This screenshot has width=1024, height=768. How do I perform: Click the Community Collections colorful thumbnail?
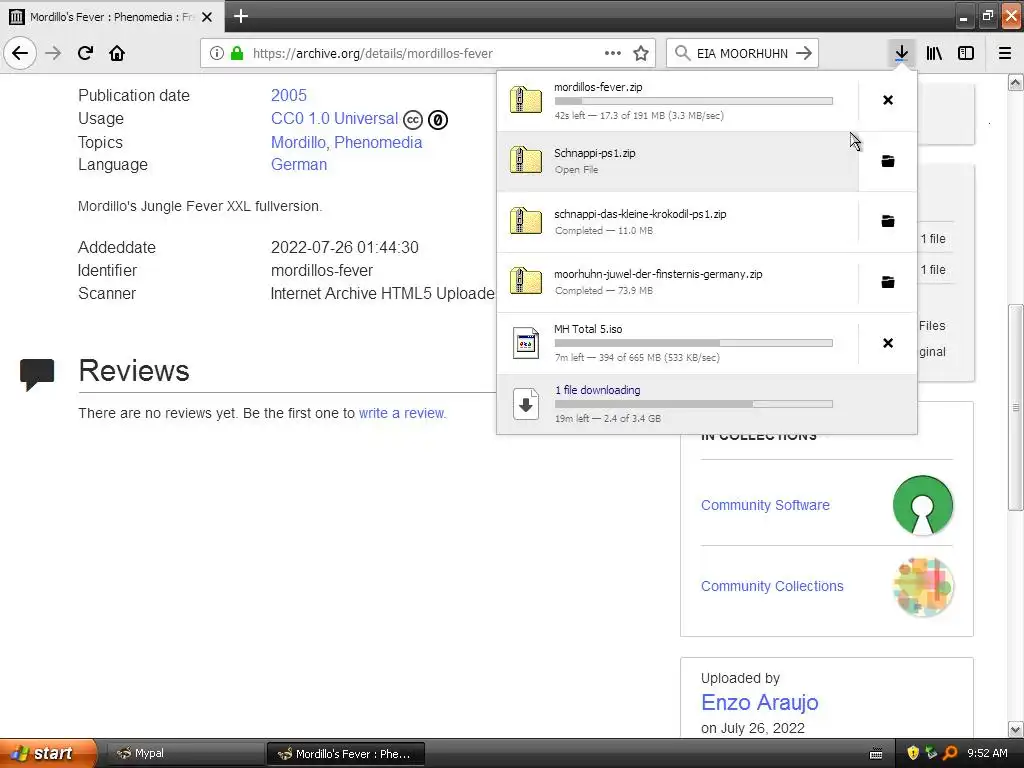click(x=923, y=586)
